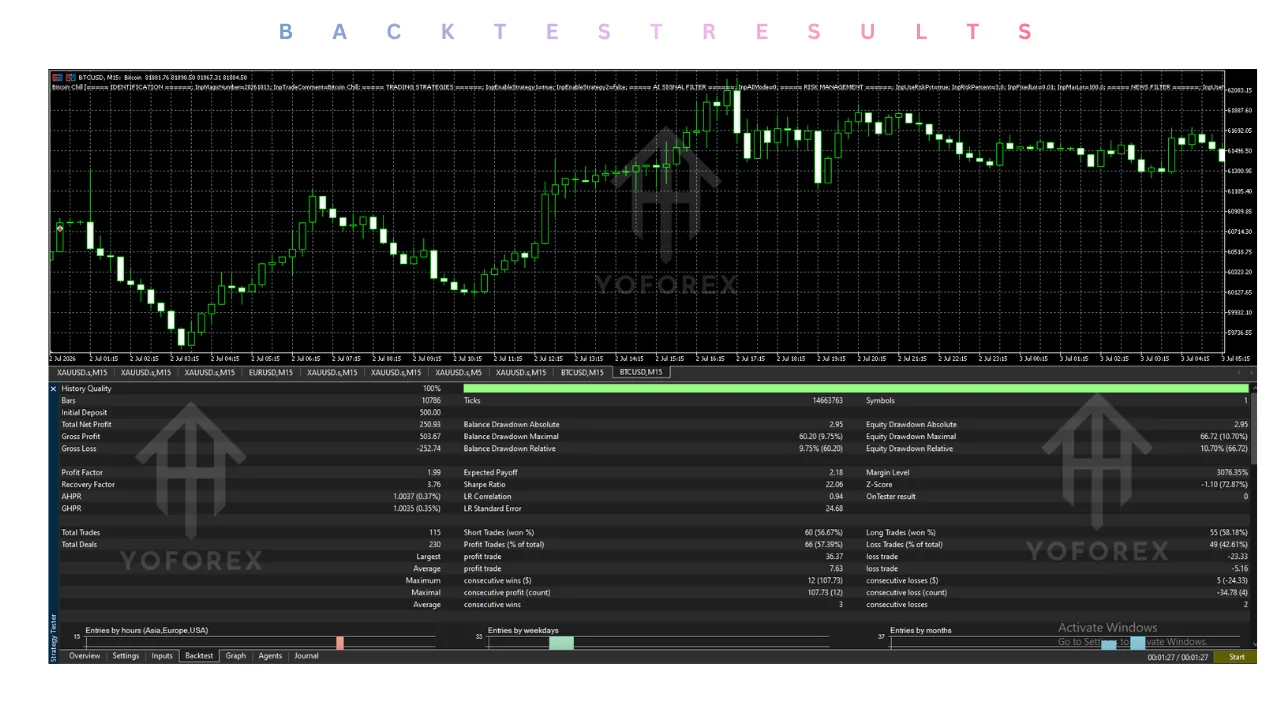Click the History Quality 100% value
This screenshot has height=720, width=1280.
432,388
